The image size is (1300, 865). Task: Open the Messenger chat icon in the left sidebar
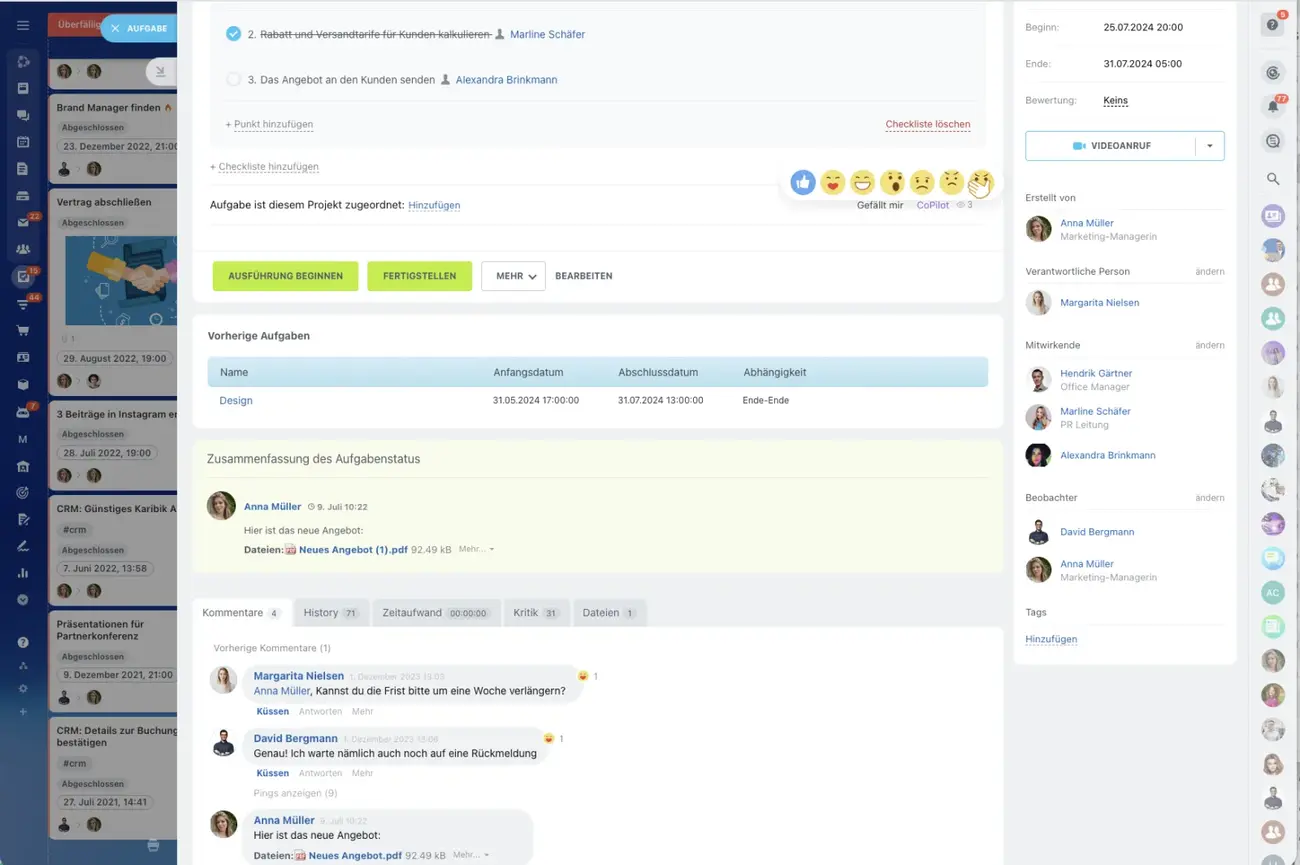(22, 113)
